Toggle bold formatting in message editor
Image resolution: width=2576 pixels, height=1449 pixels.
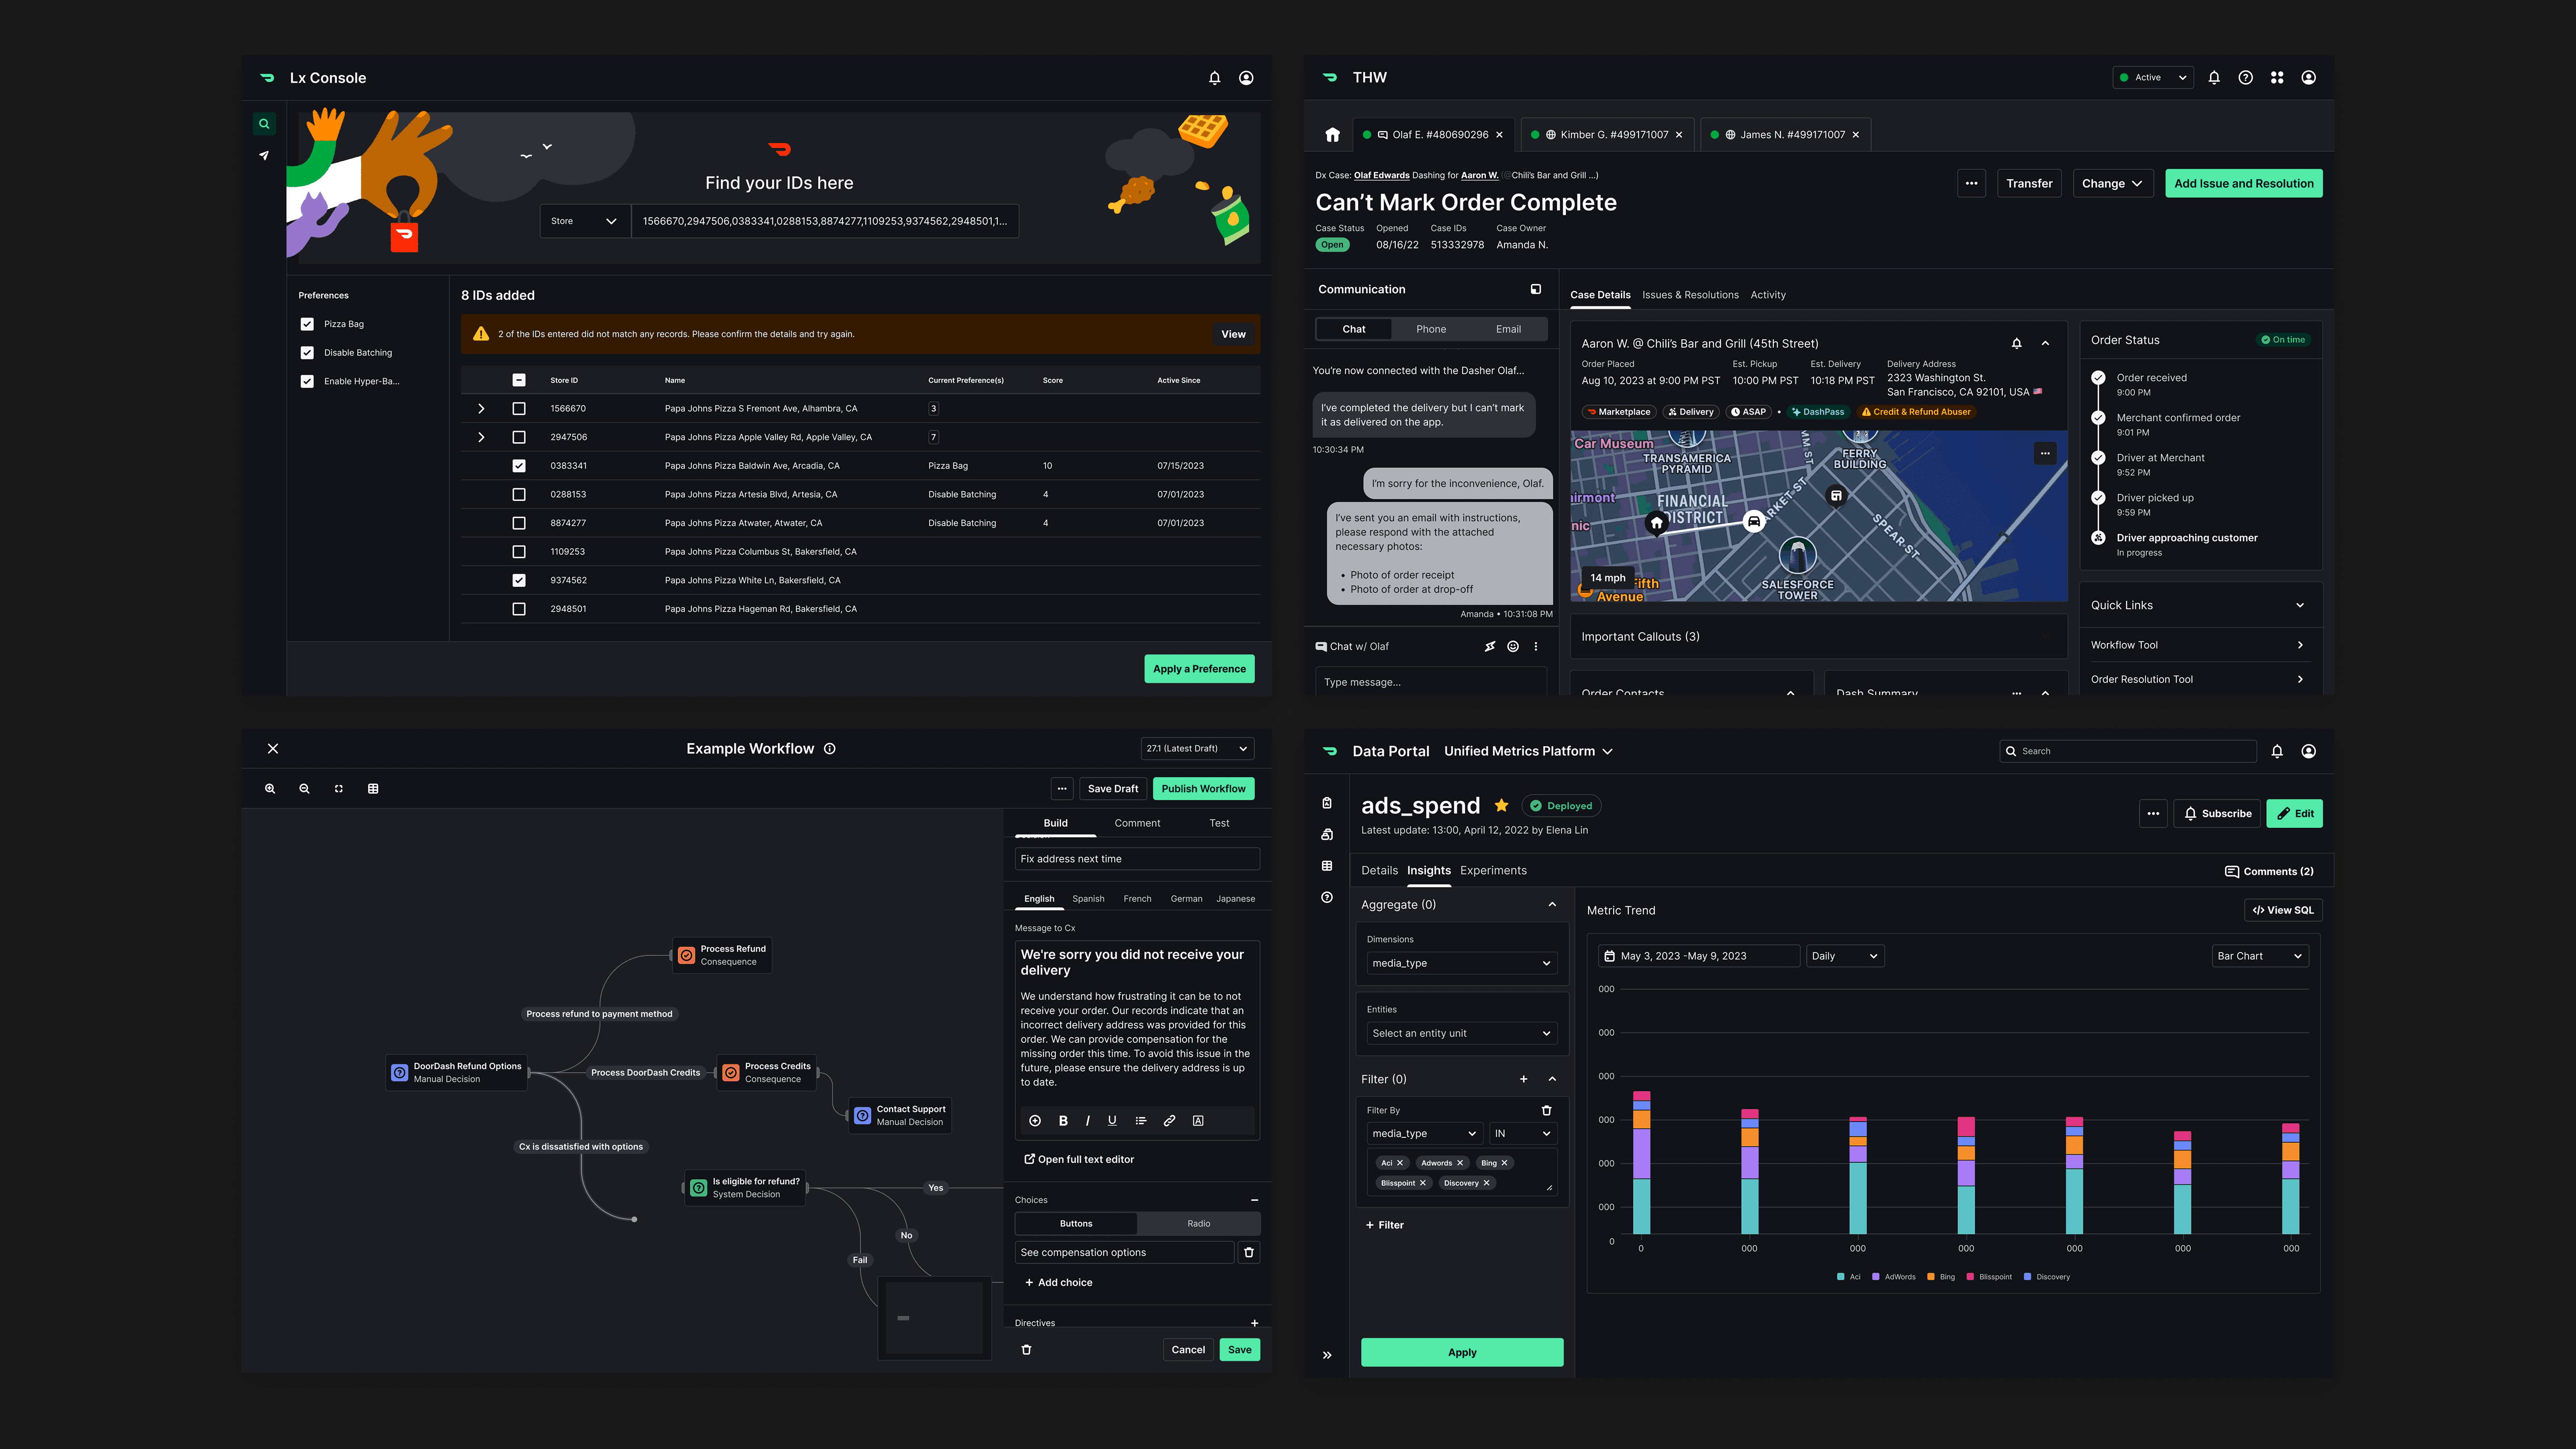pyautogui.click(x=1063, y=1121)
